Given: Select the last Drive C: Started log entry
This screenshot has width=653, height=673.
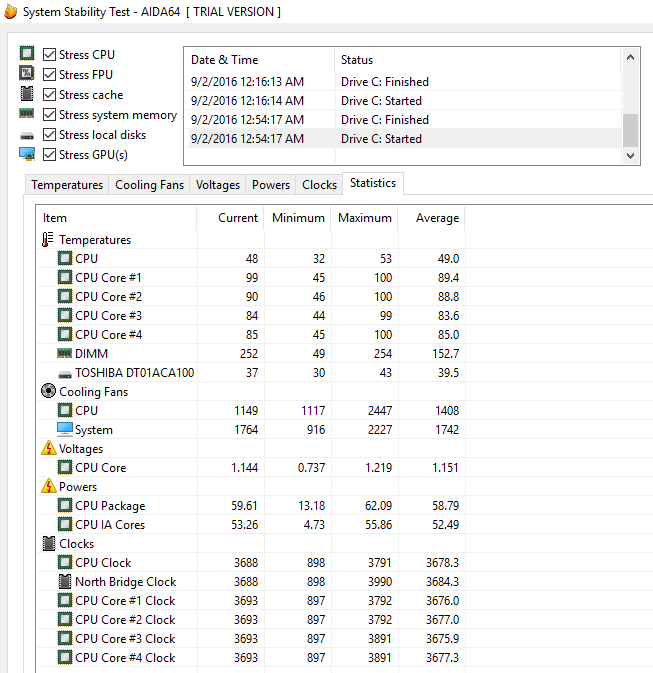Looking at the screenshot, I should click(381, 139).
